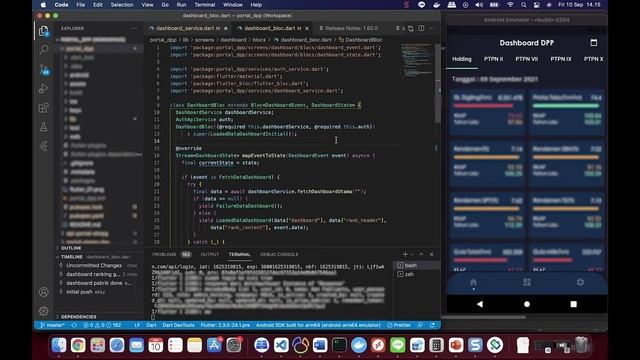Select zsh terminal in terminal list
The width and height of the screenshot is (640, 360).
pos(416,274)
